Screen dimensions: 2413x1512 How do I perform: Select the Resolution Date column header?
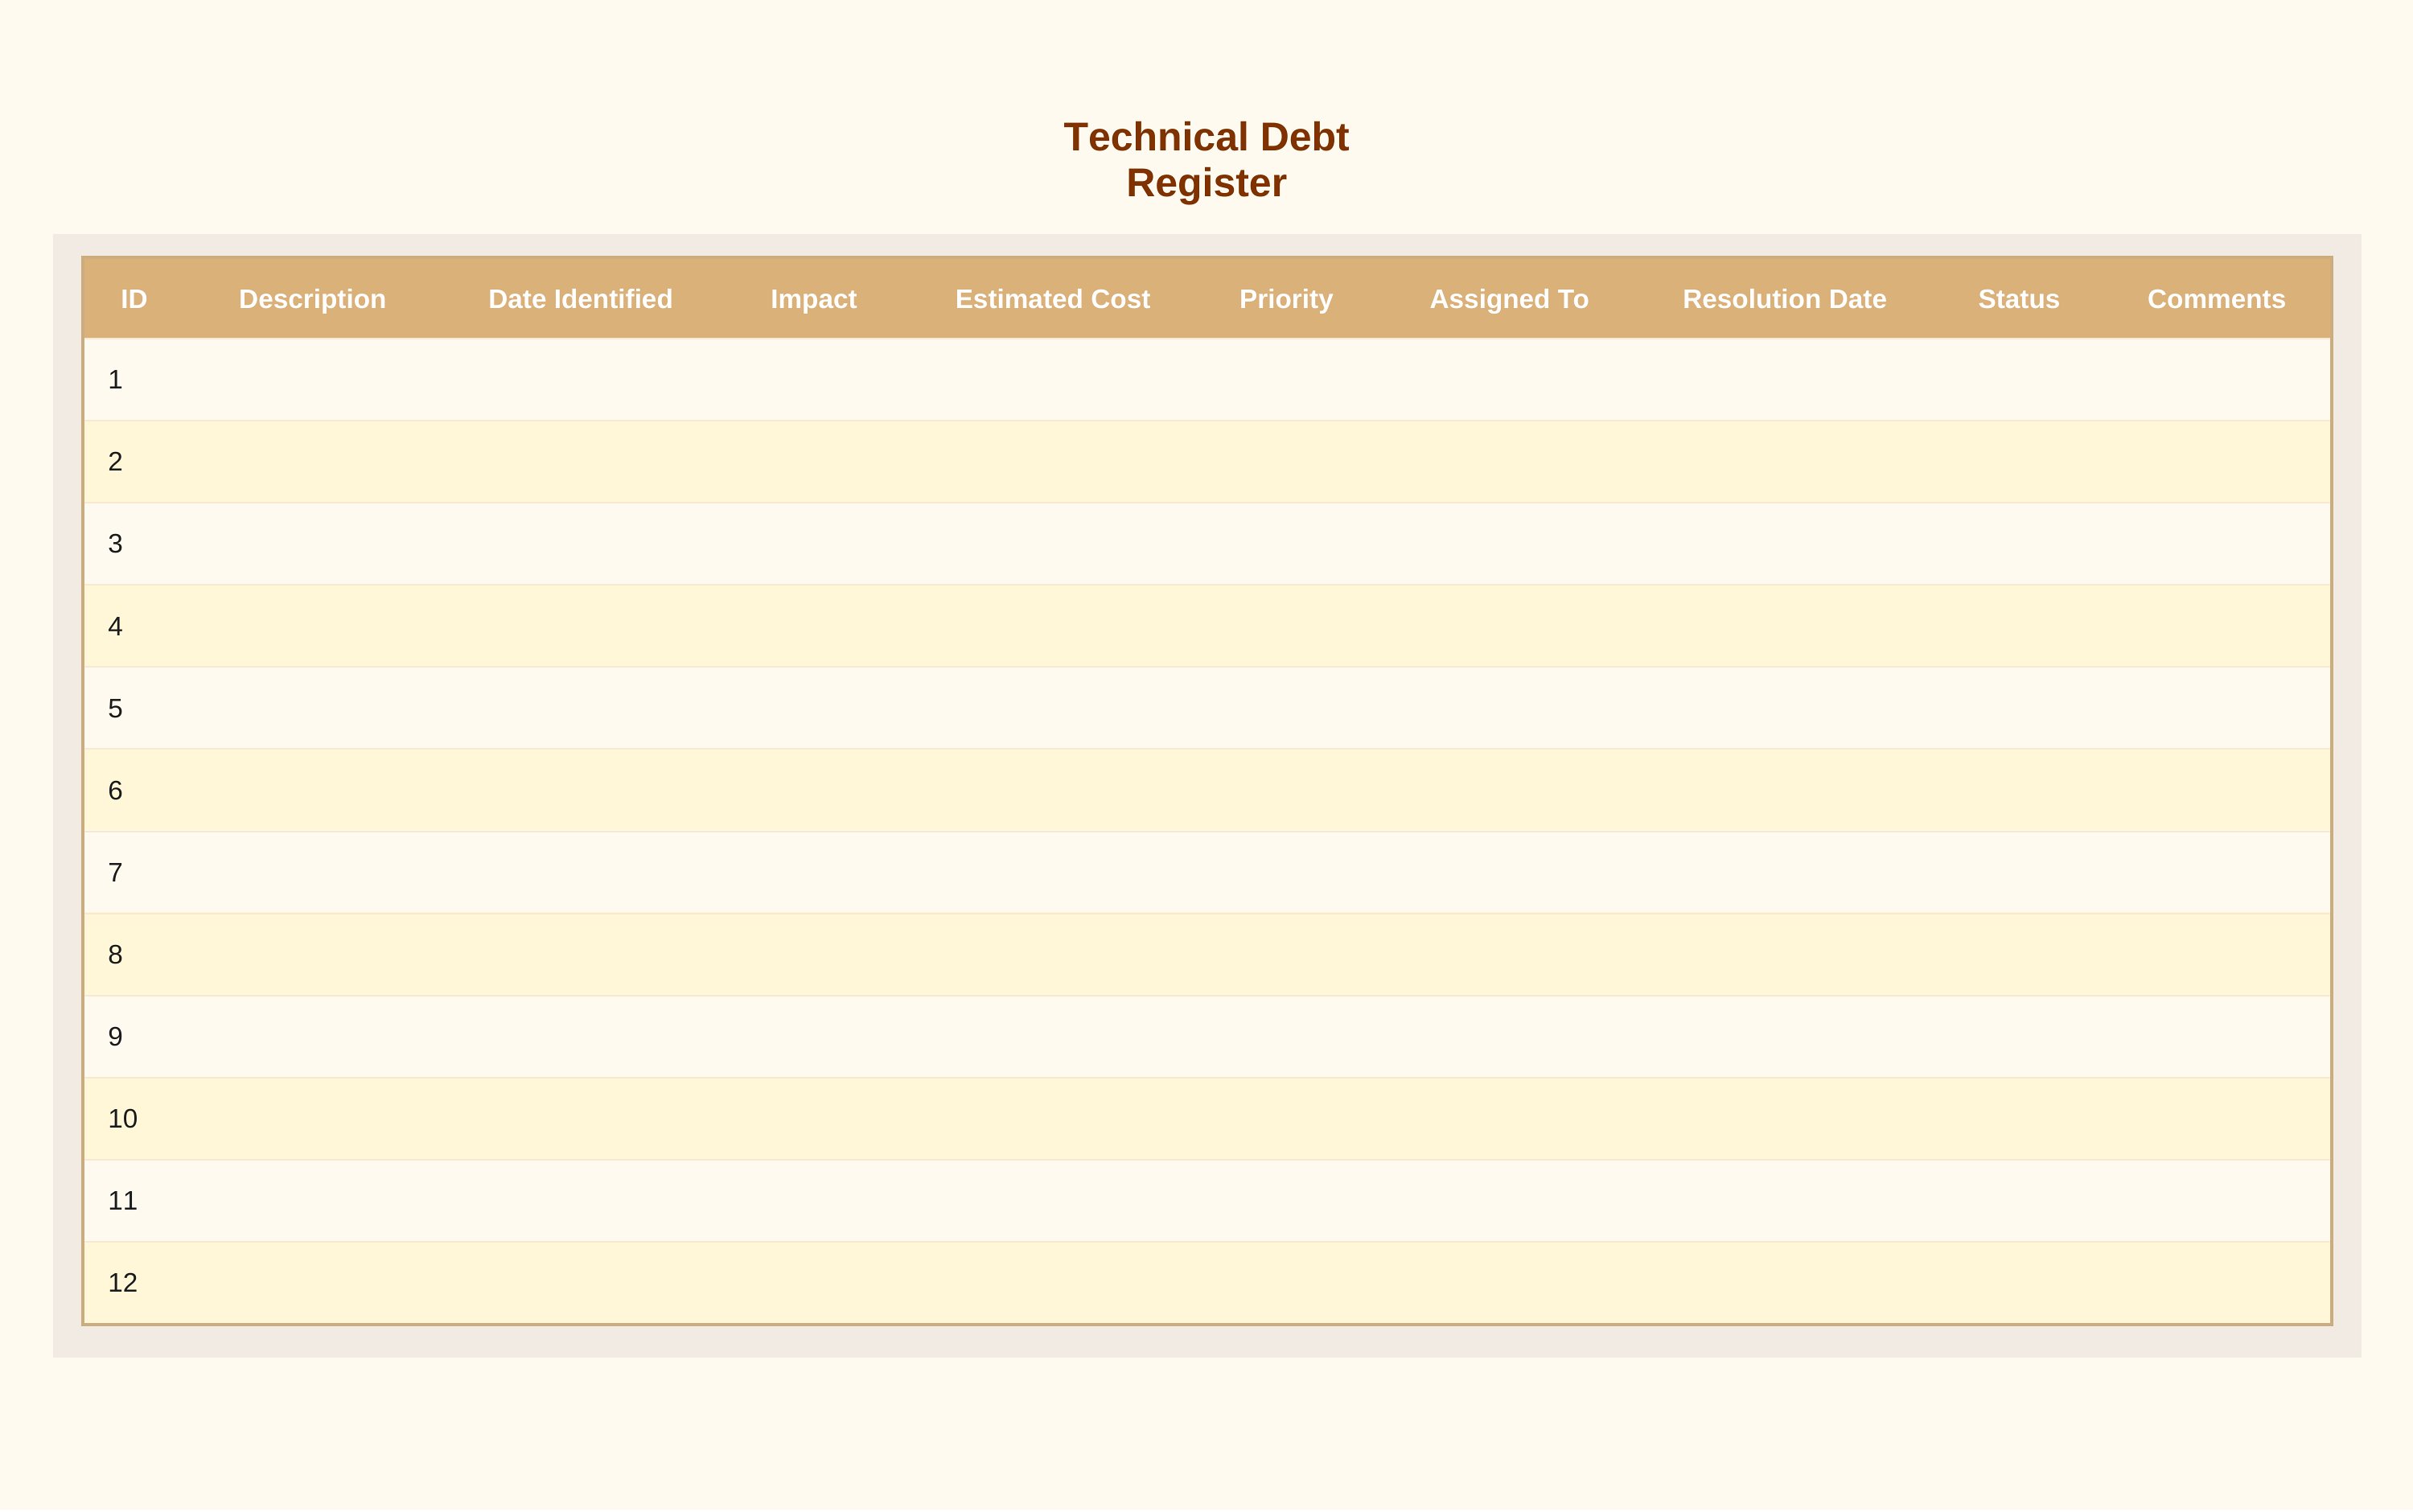(1784, 299)
